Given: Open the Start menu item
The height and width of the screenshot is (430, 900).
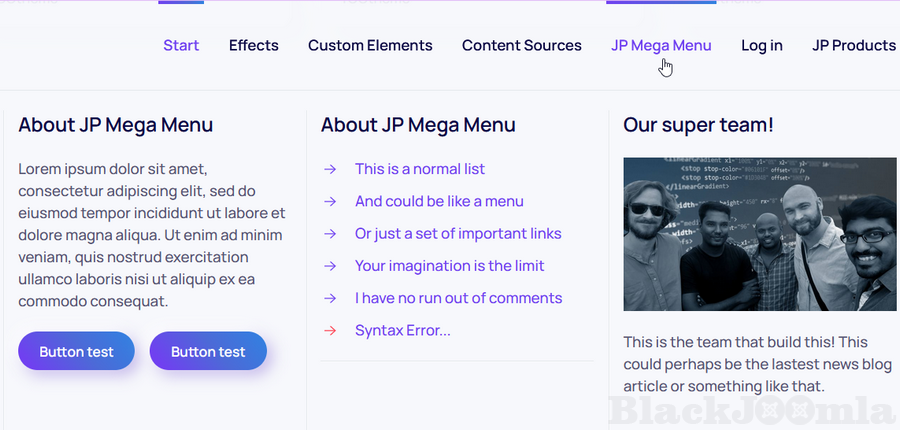Looking at the screenshot, I should click(x=181, y=45).
